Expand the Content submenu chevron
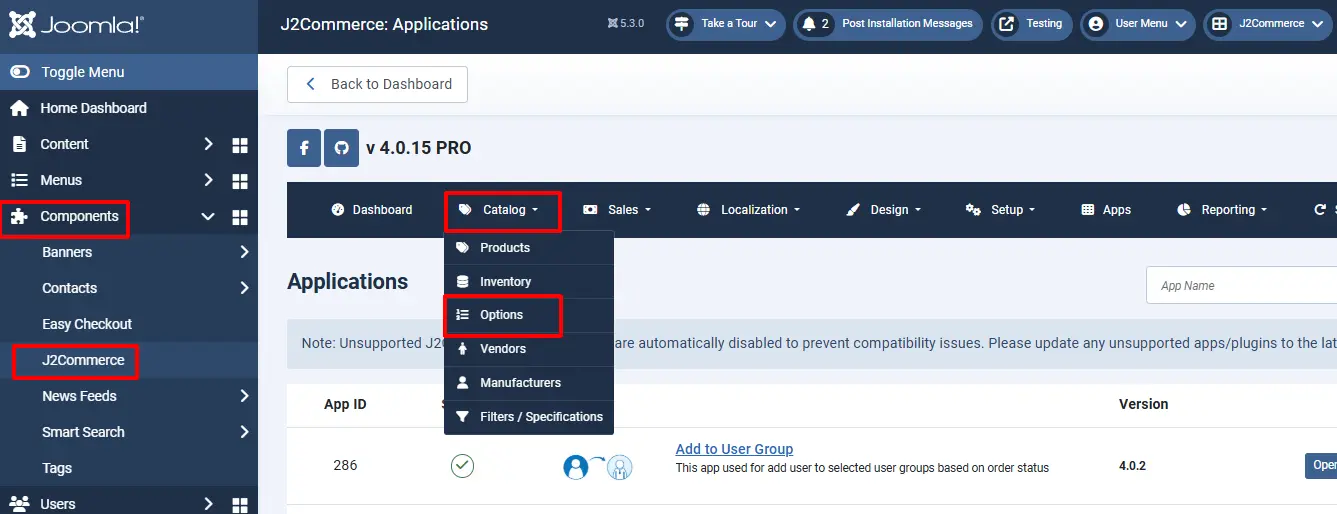1337x514 pixels. click(x=208, y=144)
